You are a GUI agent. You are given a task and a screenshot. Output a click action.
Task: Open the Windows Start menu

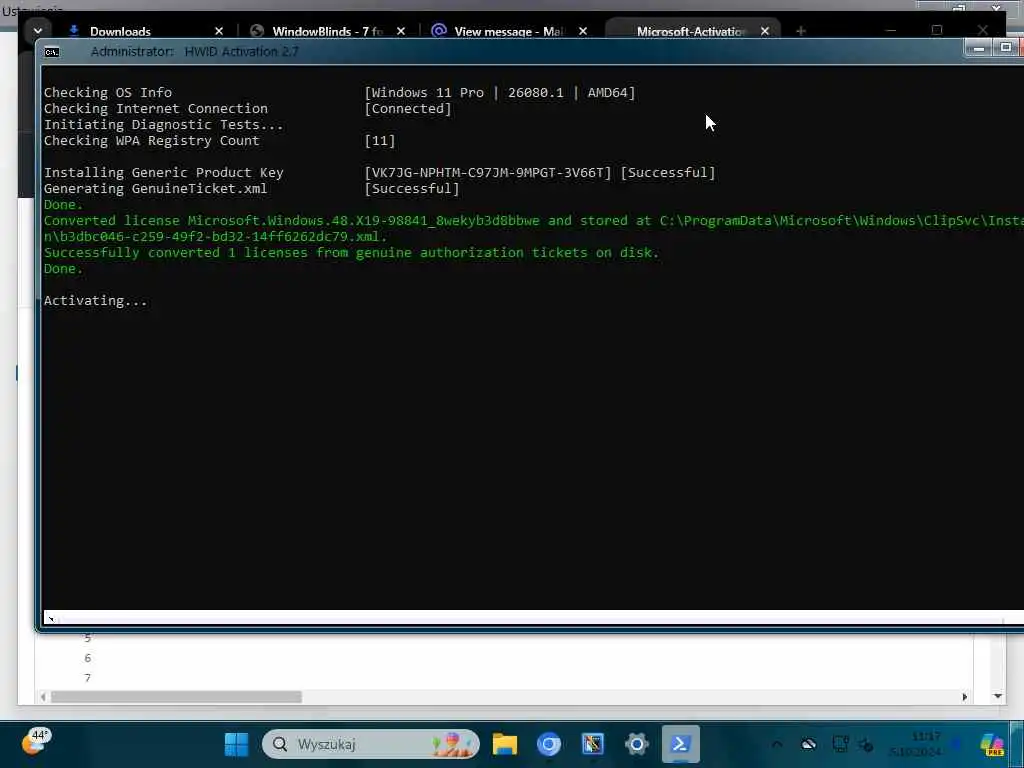click(236, 744)
